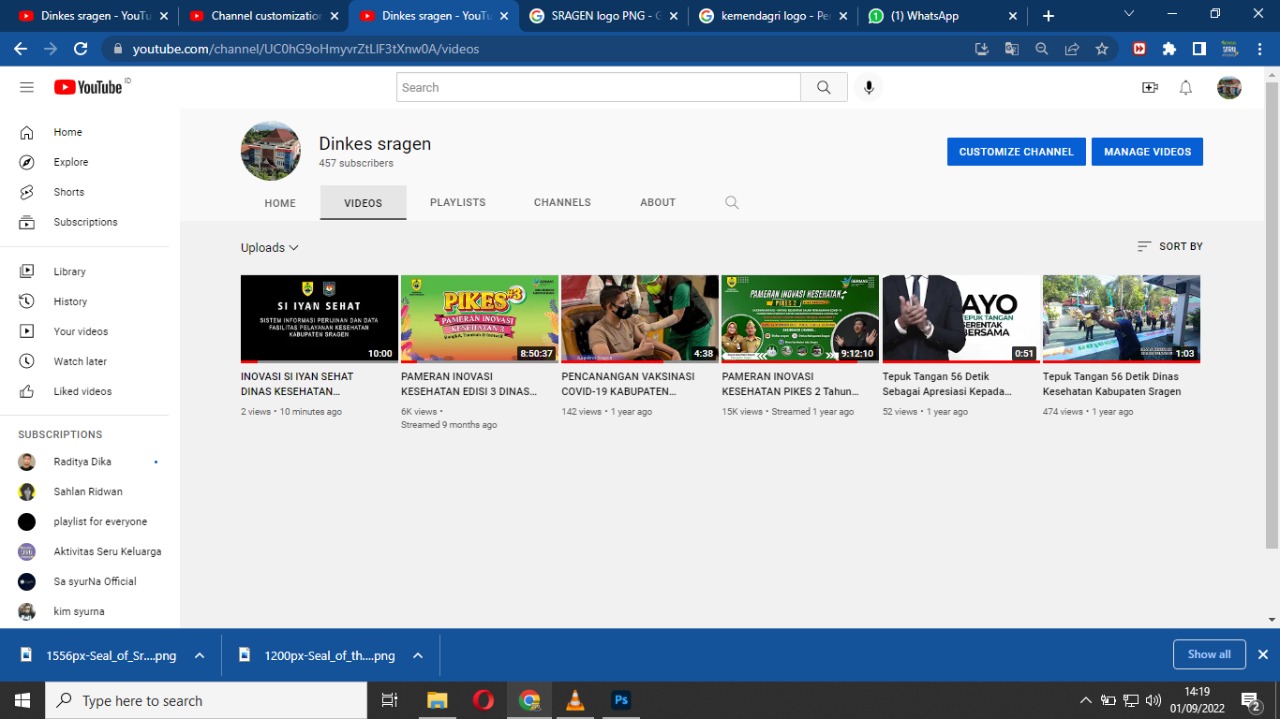This screenshot has width=1280, height=719.
Task: Open the notifications bell
Action: tap(1185, 87)
